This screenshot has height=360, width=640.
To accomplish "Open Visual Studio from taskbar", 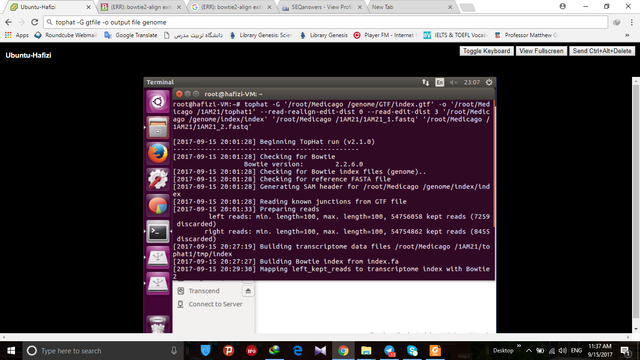I will pos(320,351).
